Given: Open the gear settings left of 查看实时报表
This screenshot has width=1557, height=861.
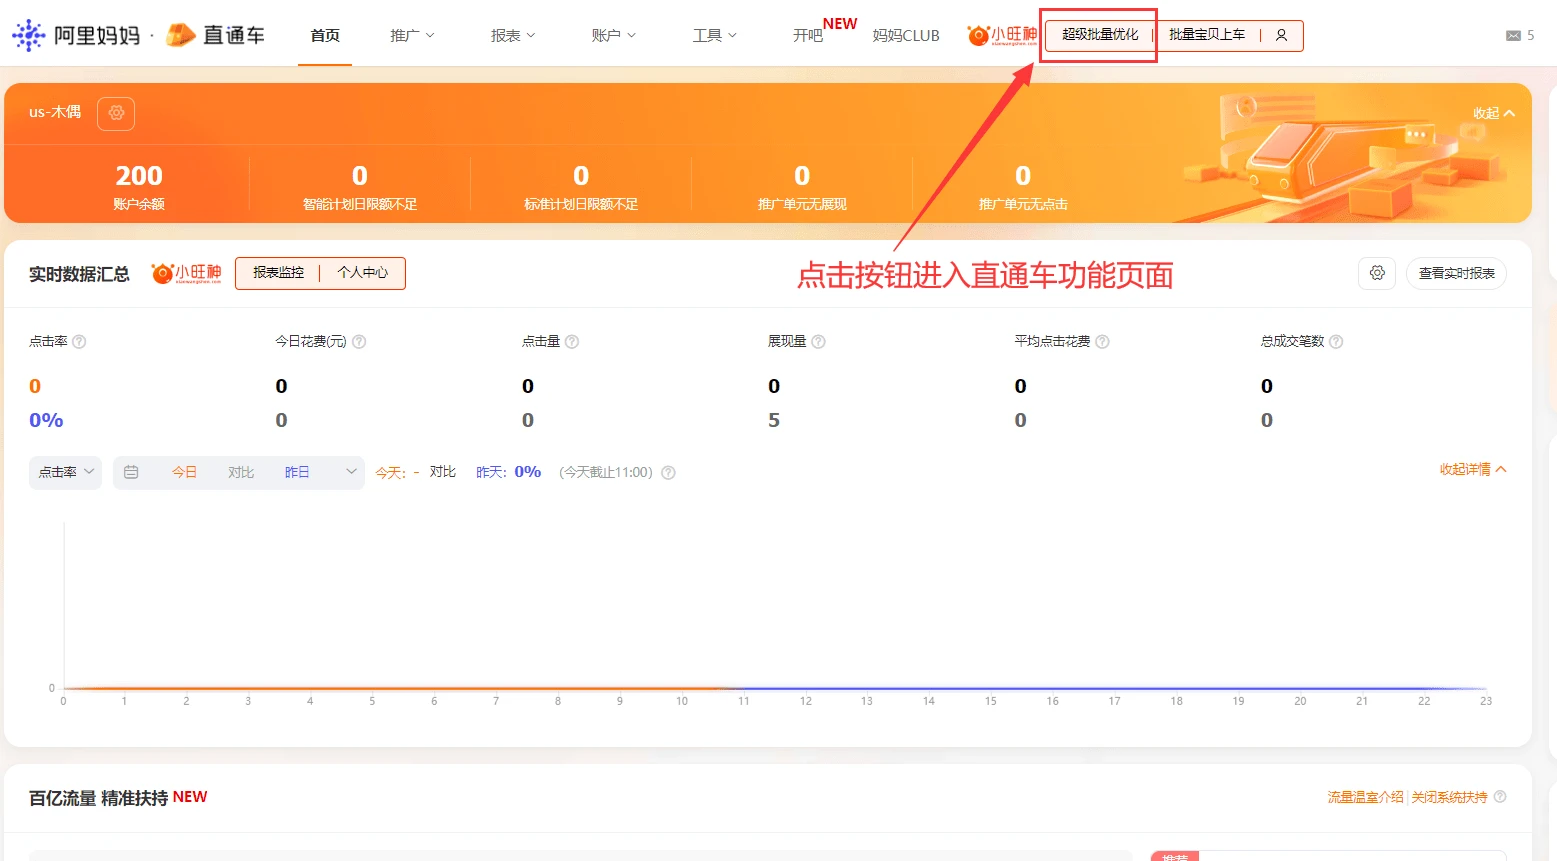Looking at the screenshot, I should (1377, 273).
